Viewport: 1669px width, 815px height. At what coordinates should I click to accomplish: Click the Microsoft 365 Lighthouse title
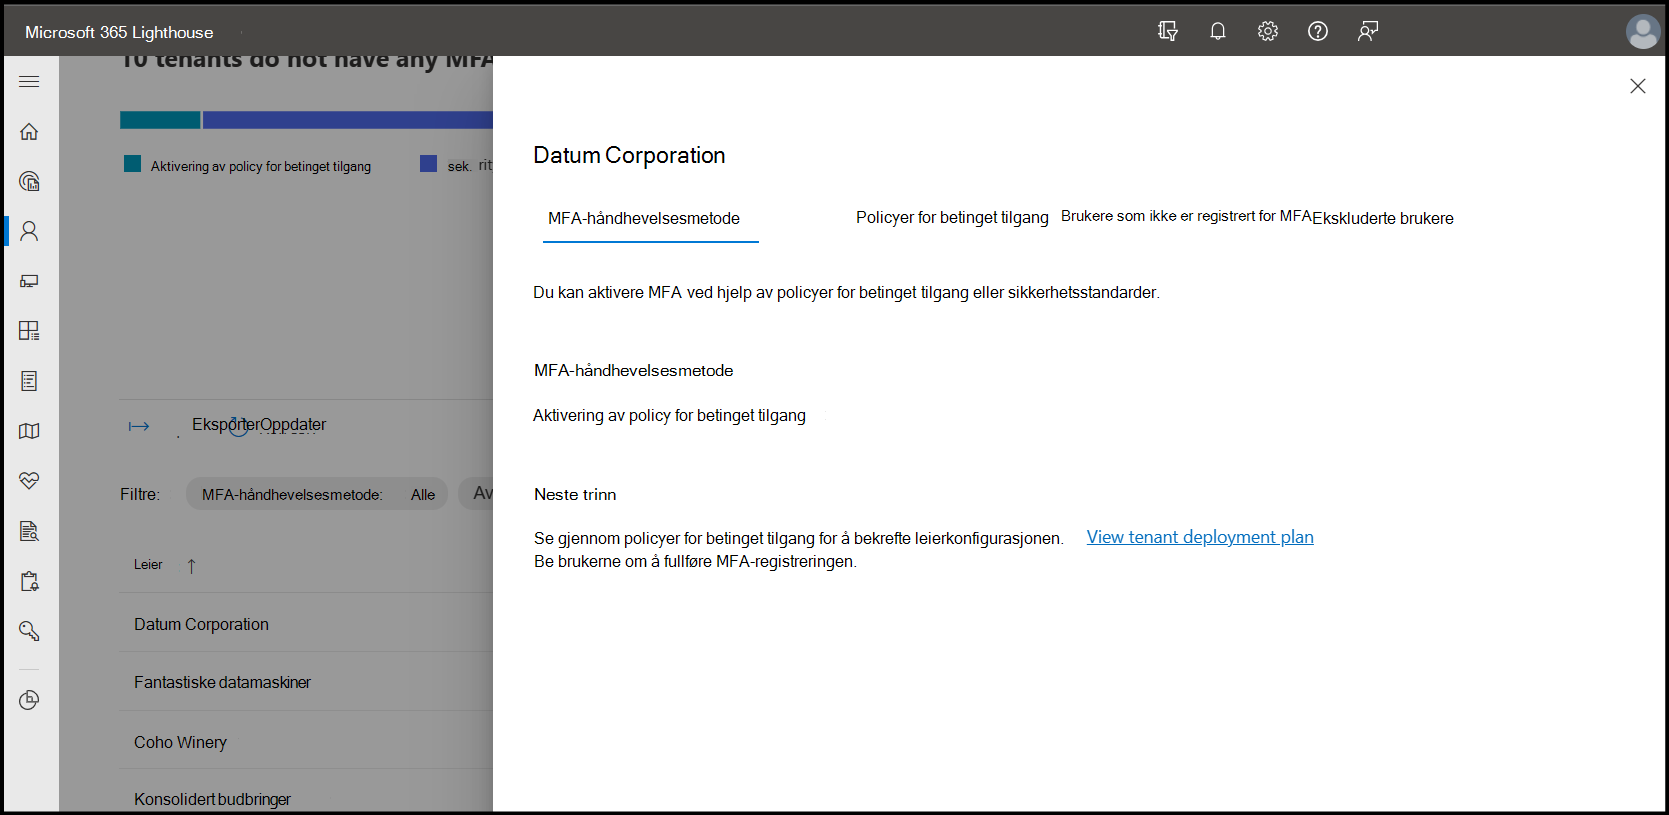pos(119,32)
